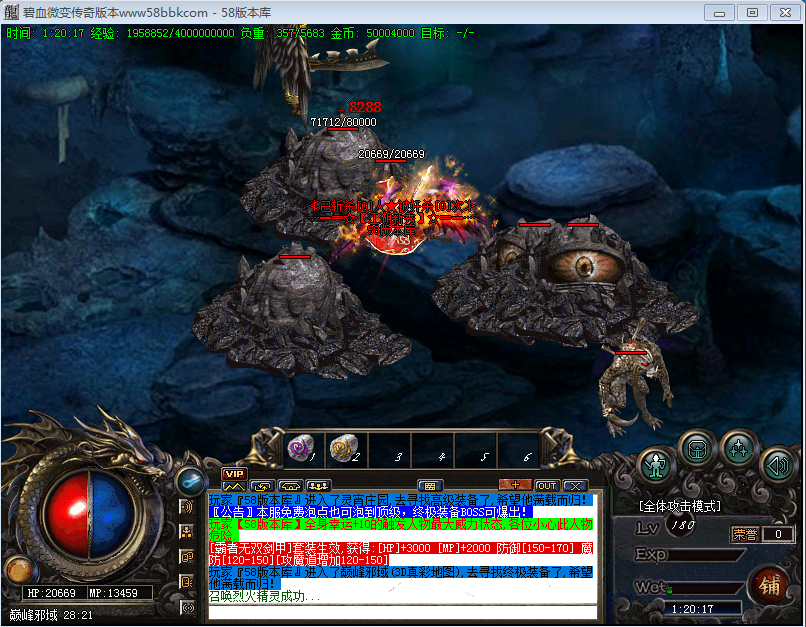The image size is (806, 627).
Task: Open the skills sparkle icon
Action: point(739,450)
